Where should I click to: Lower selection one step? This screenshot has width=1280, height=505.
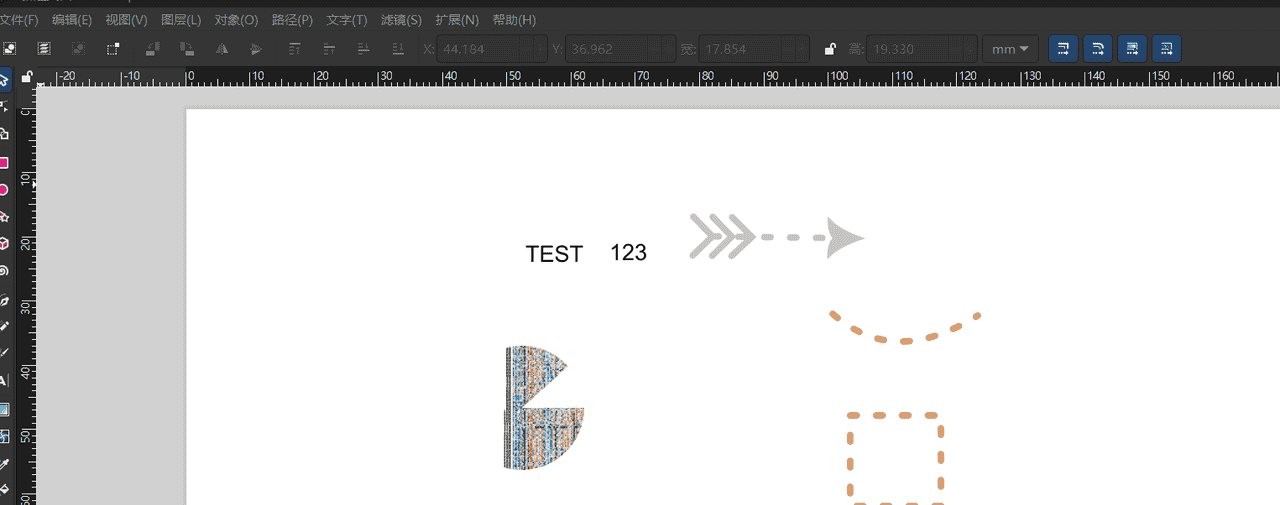pyautogui.click(x=364, y=48)
